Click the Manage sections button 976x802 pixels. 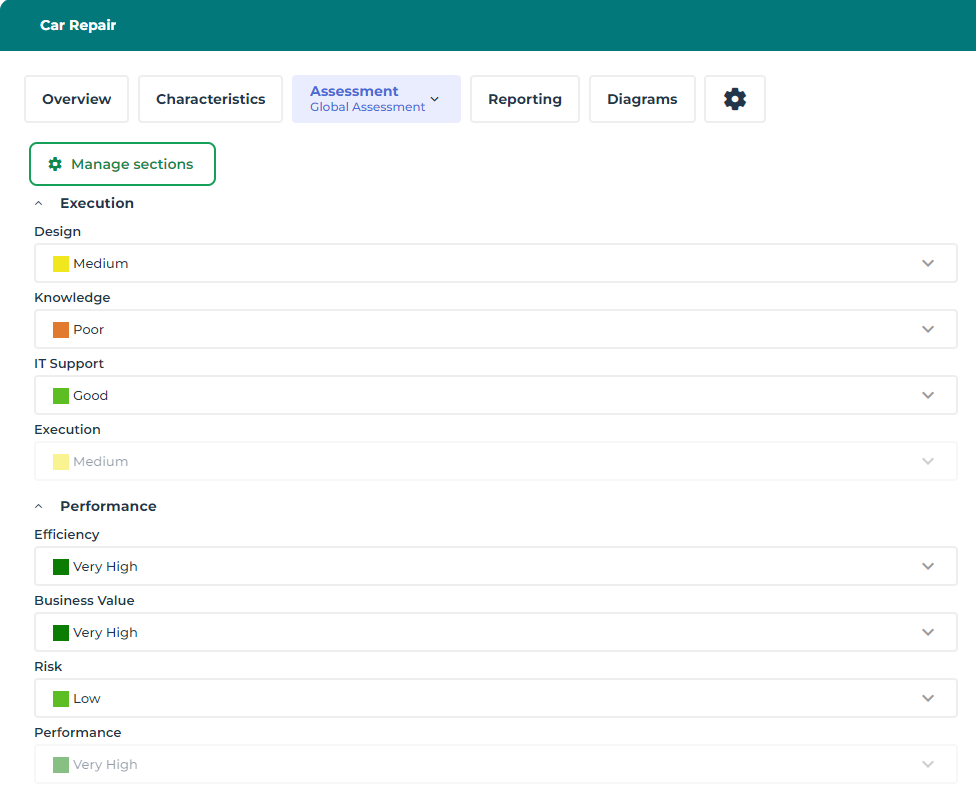point(123,164)
